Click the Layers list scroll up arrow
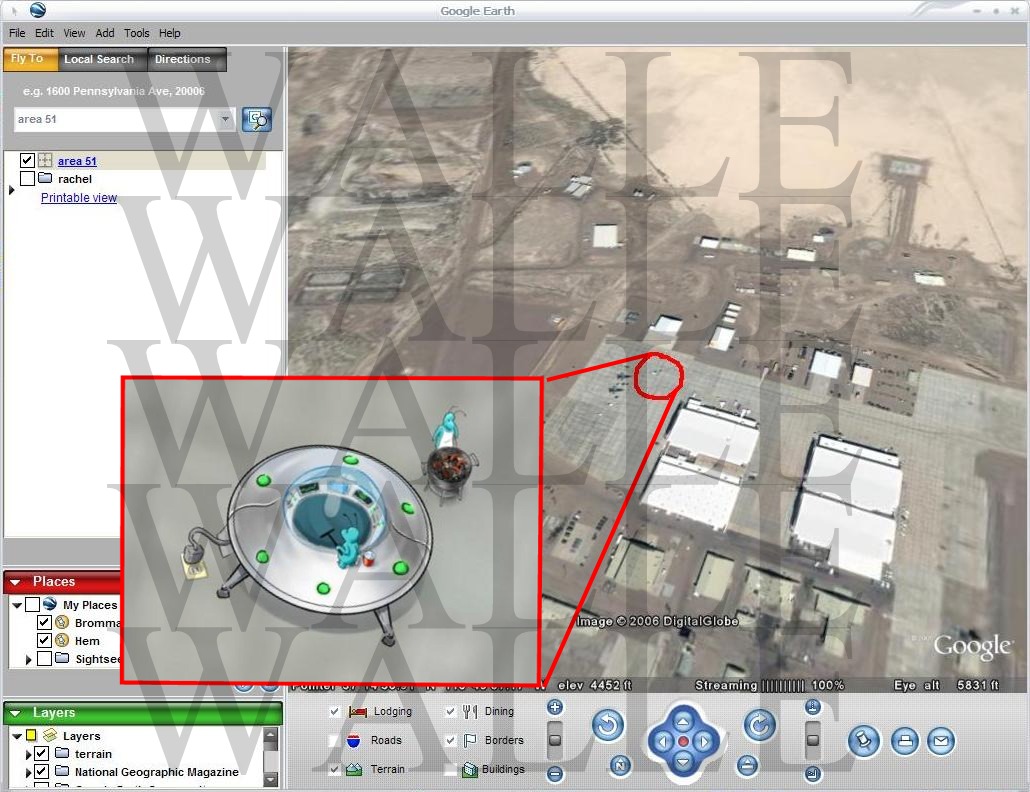 click(x=270, y=734)
